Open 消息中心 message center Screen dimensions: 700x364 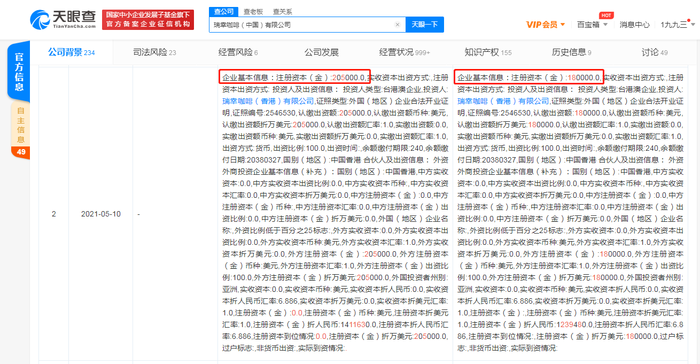[634, 25]
